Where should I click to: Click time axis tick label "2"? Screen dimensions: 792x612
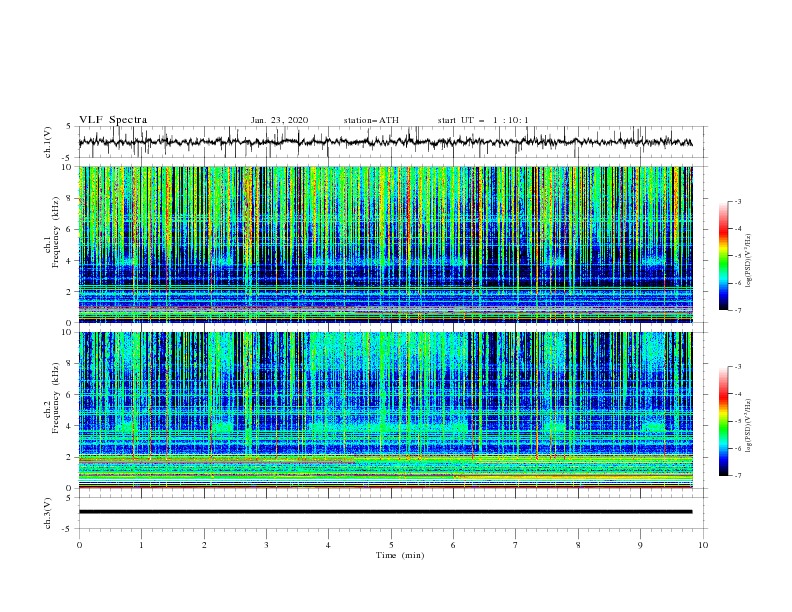(x=204, y=545)
